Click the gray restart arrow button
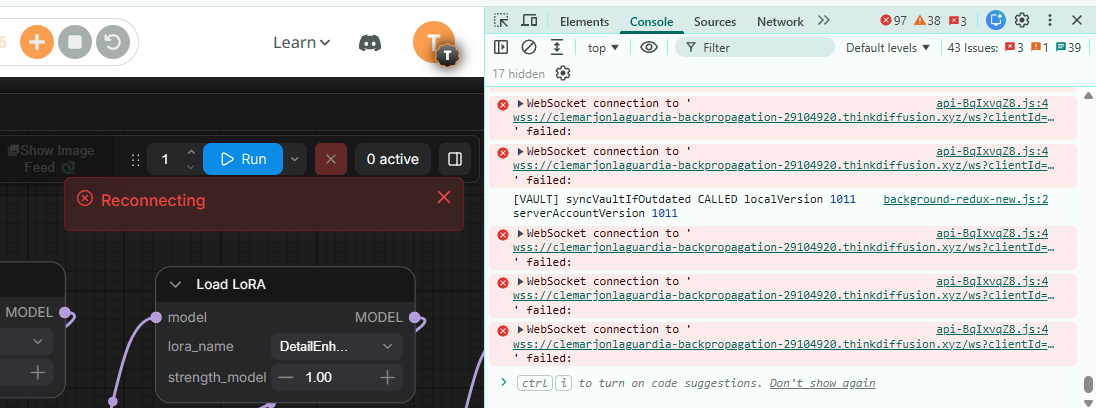Image resolution: width=1096 pixels, height=408 pixels. pos(112,43)
